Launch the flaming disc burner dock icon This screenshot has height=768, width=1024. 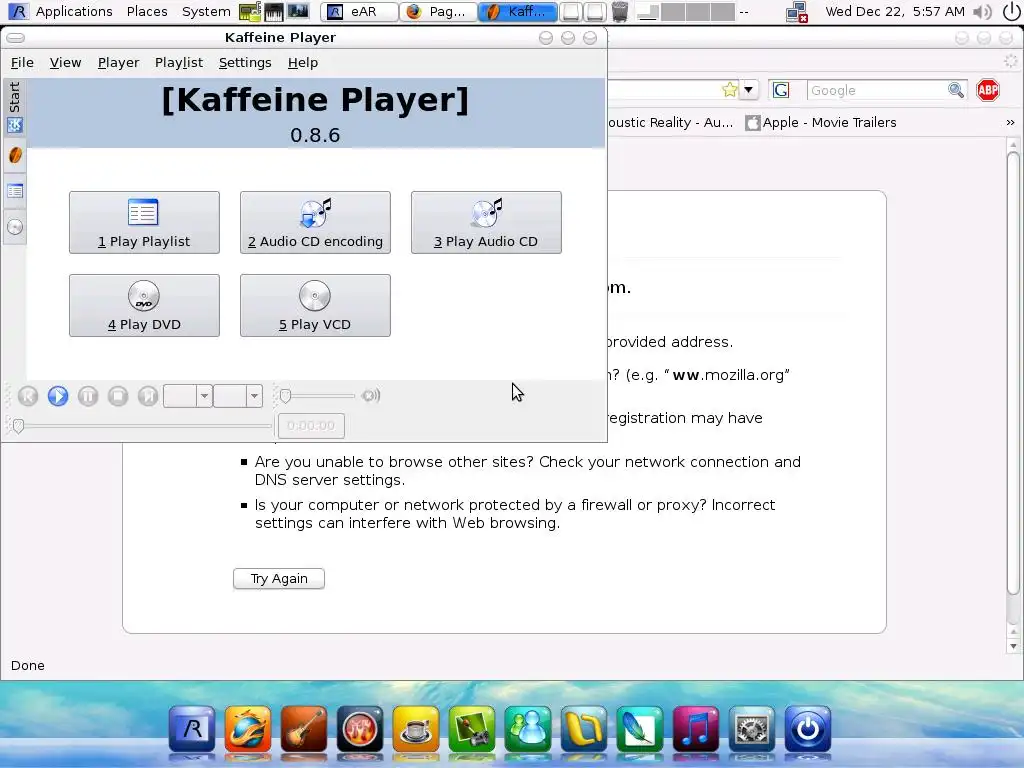click(360, 729)
